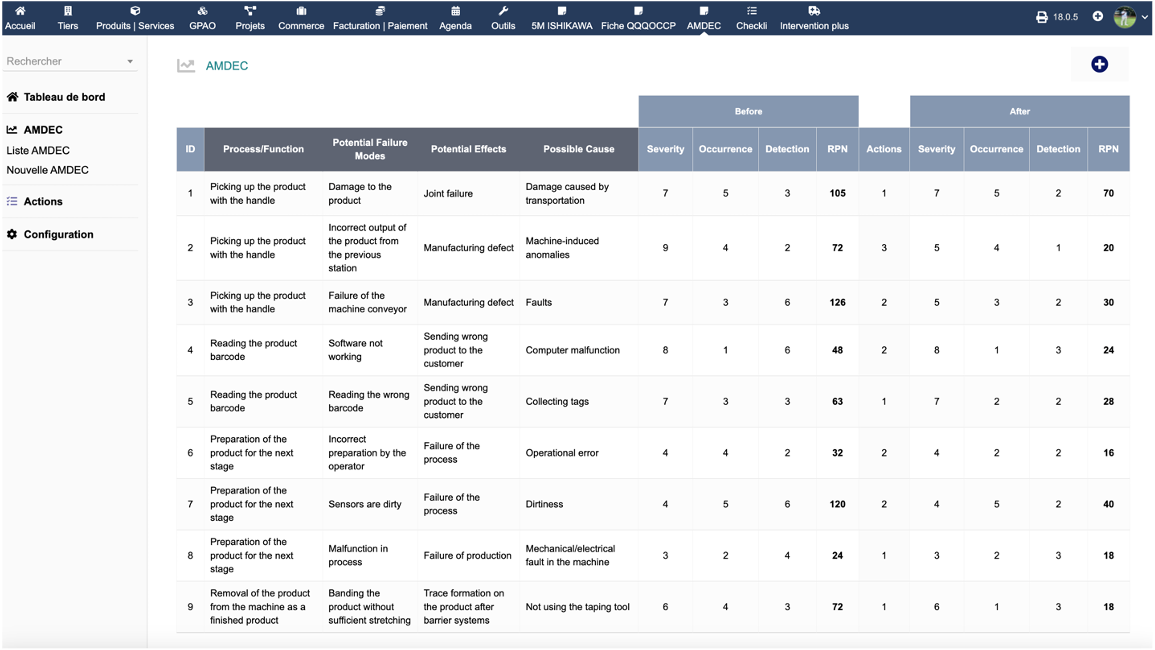The width and height of the screenshot is (1155, 650).
Task: Open the Facturation | Paiement menu
Action: (x=380, y=18)
